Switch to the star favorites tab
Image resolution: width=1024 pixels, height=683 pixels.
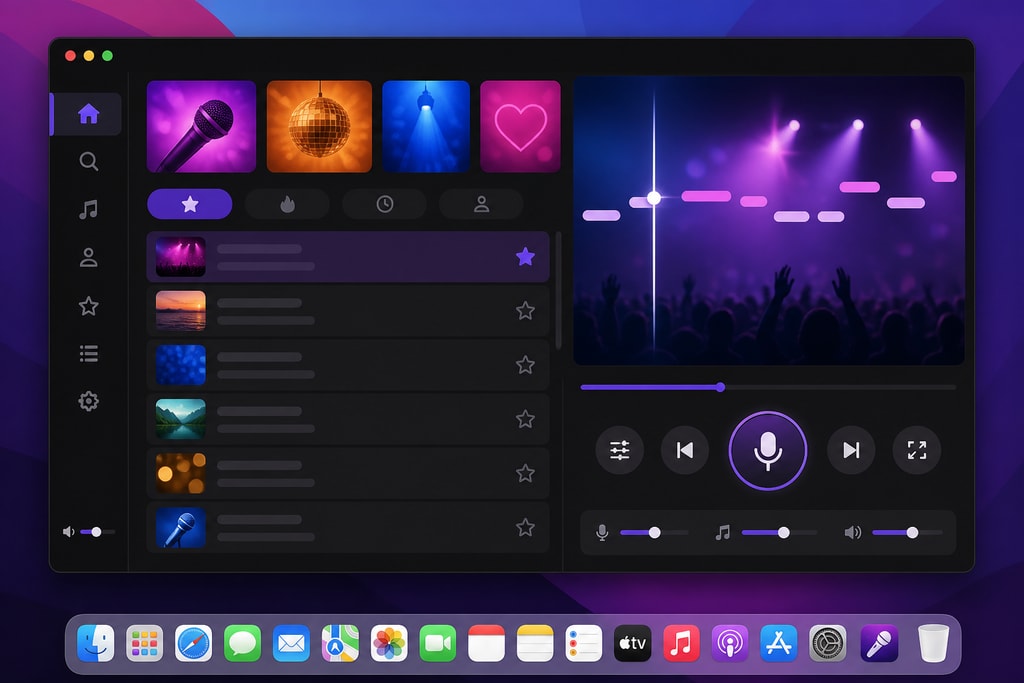click(x=190, y=204)
